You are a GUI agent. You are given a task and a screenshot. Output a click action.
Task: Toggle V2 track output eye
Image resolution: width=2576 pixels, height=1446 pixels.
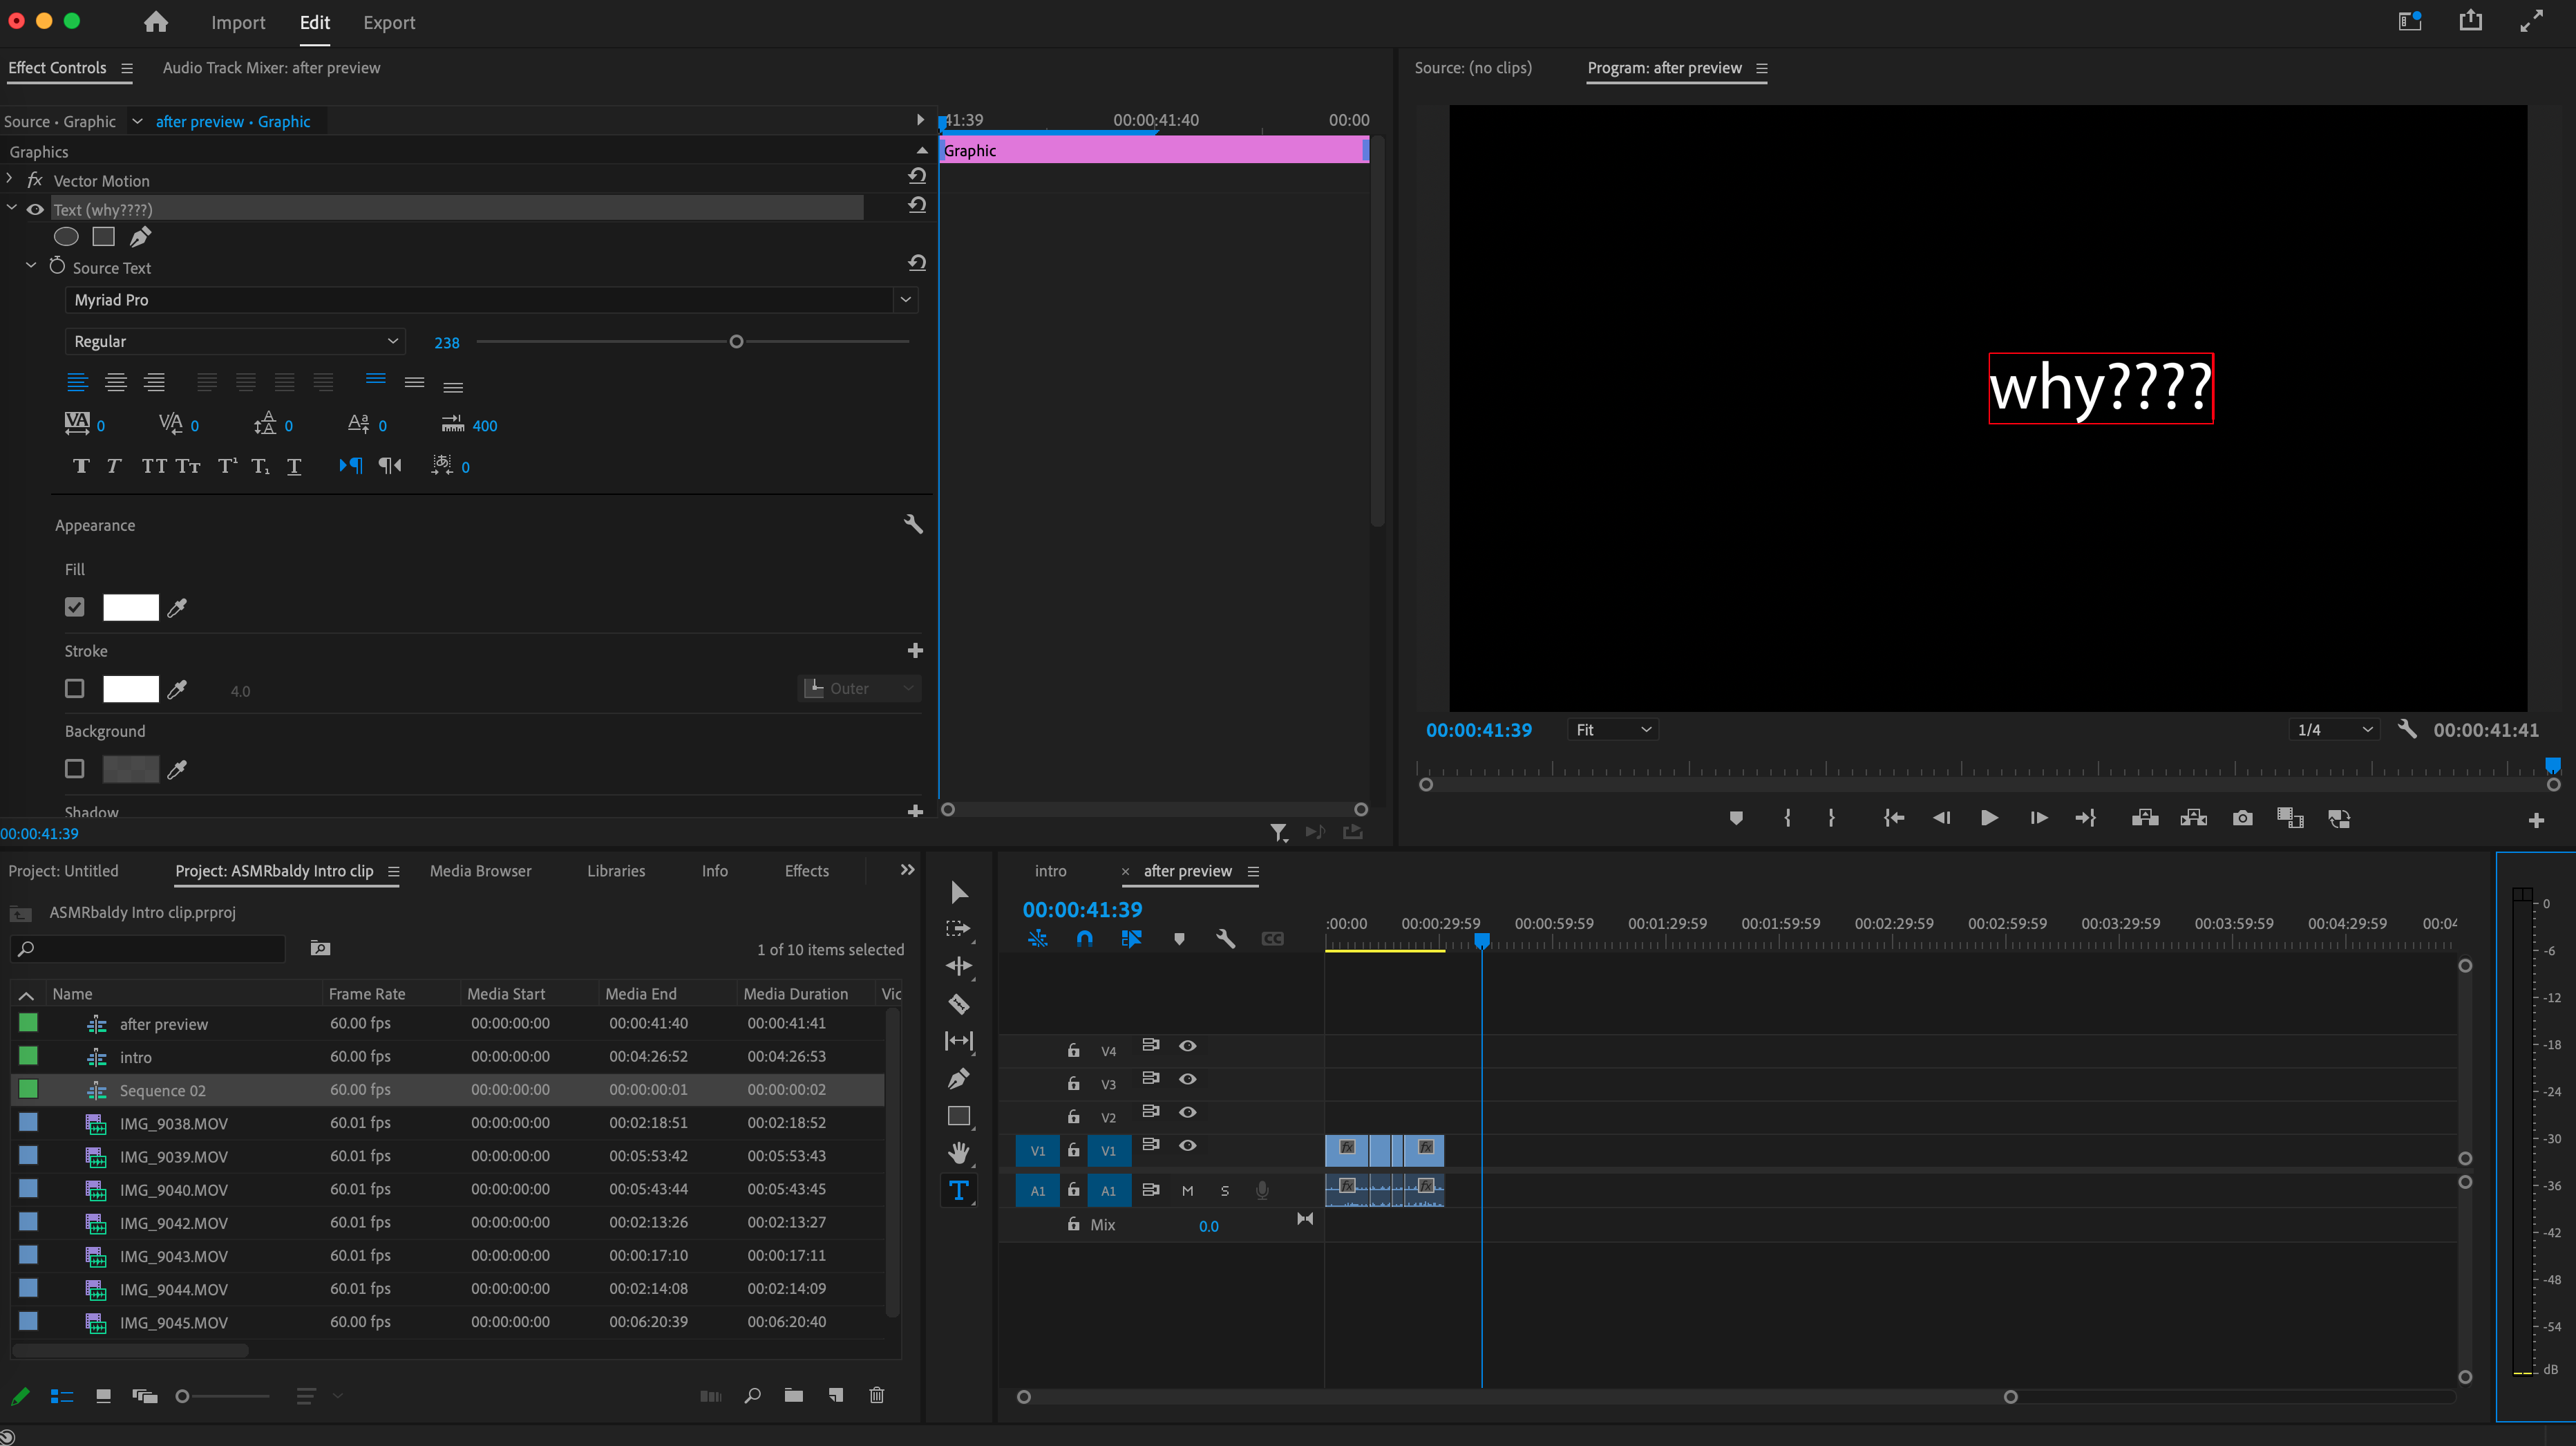point(1187,1112)
